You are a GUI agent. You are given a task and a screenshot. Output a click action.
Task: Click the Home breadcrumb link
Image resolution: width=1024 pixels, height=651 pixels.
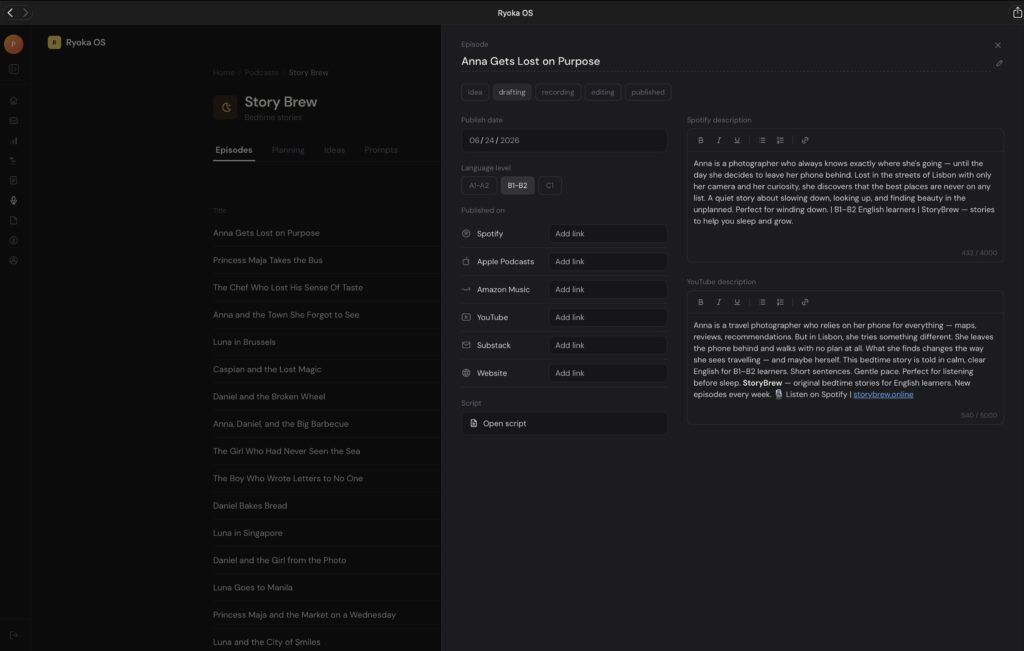[223, 72]
